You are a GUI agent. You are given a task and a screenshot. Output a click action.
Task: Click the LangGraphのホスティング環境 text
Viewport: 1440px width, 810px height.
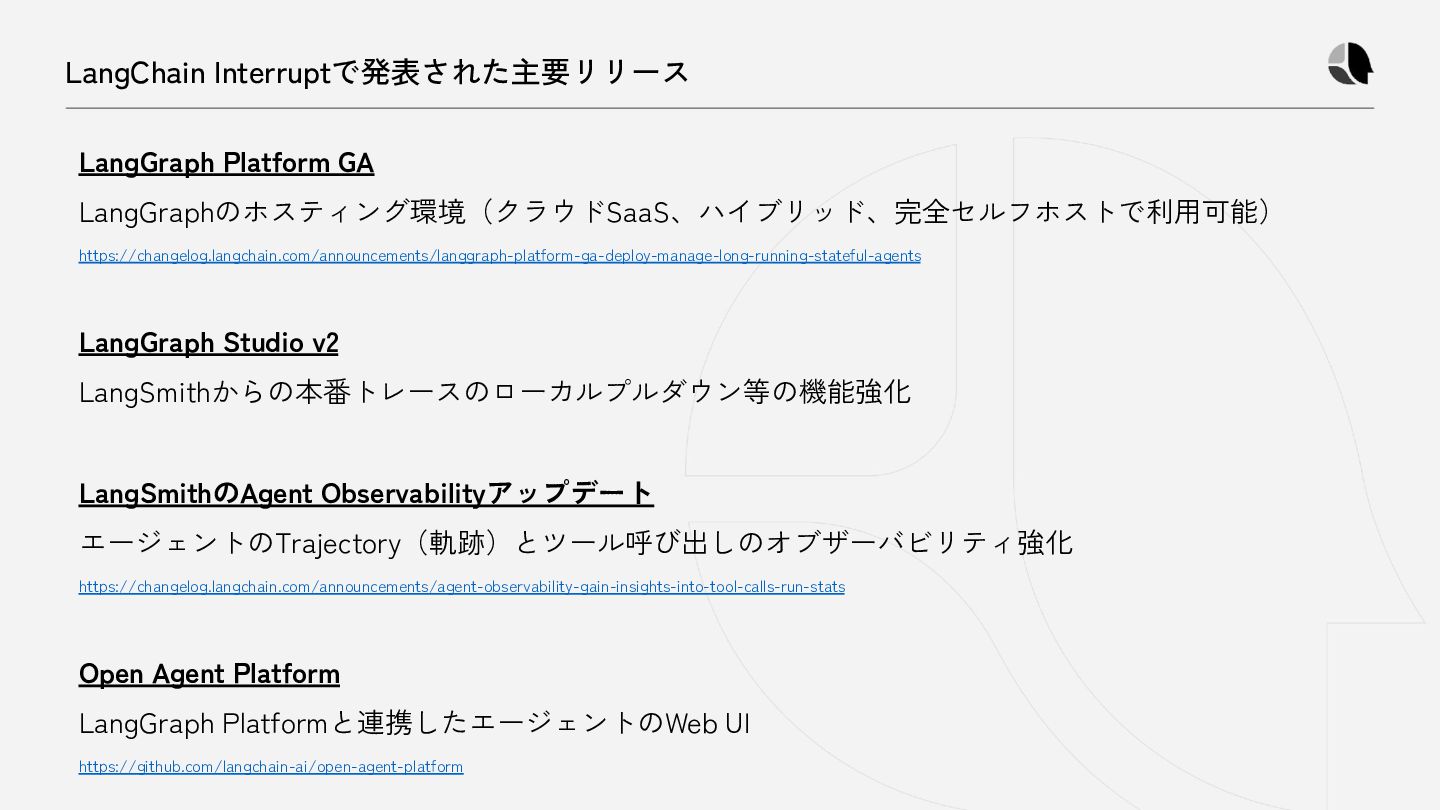[272, 212]
